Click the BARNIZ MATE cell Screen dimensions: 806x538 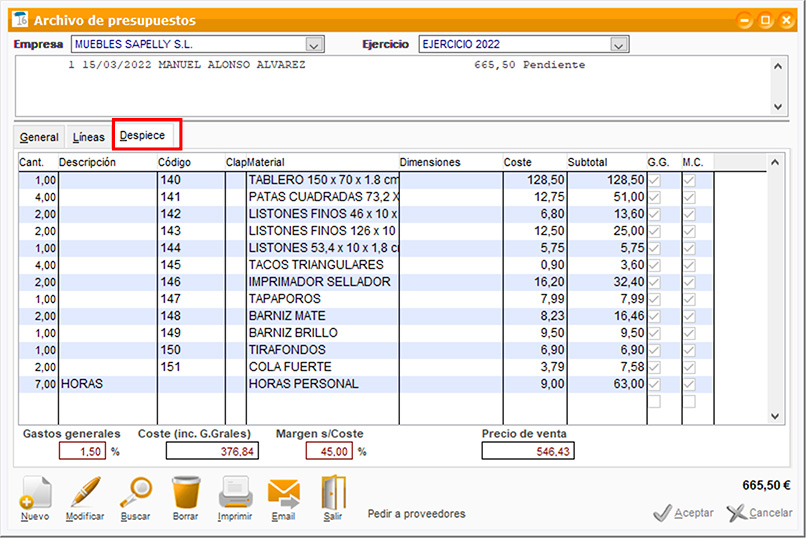[323, 316]
